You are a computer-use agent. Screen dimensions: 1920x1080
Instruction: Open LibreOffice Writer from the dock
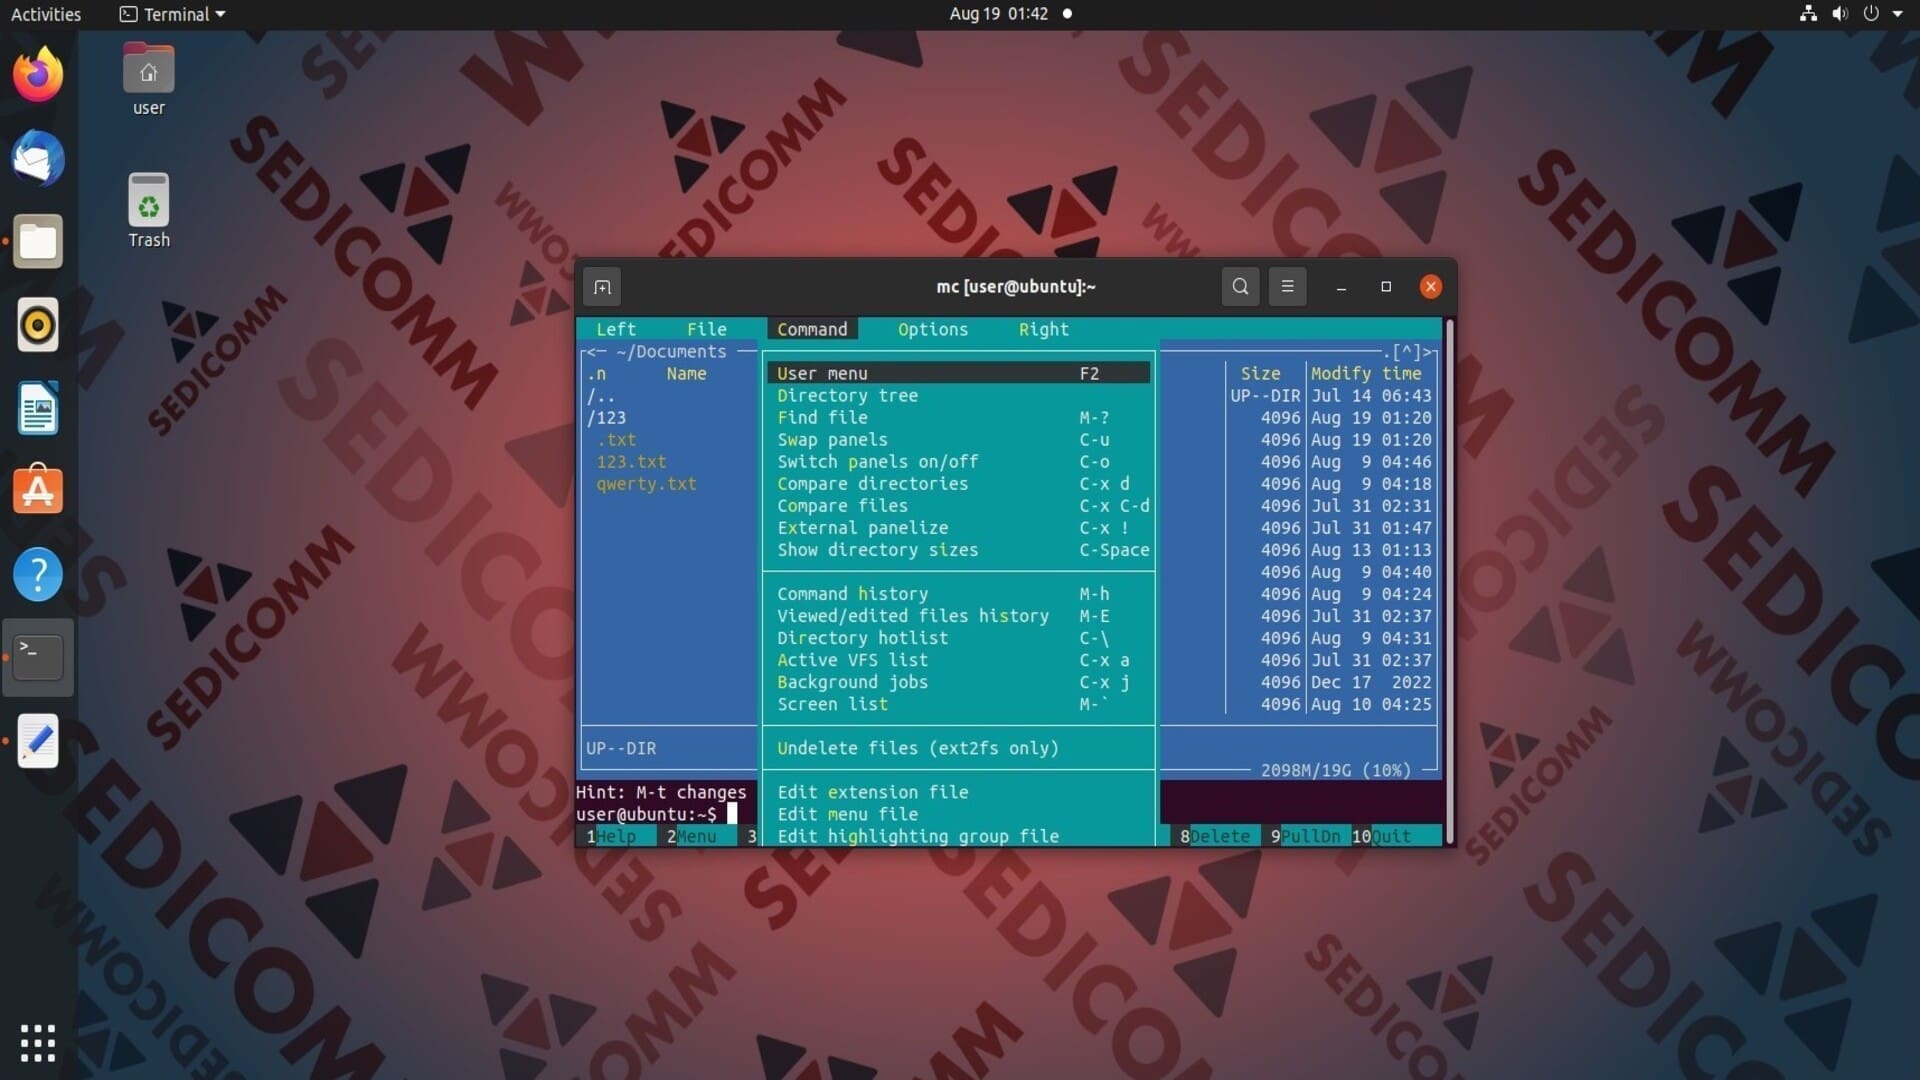pos(38,408)
